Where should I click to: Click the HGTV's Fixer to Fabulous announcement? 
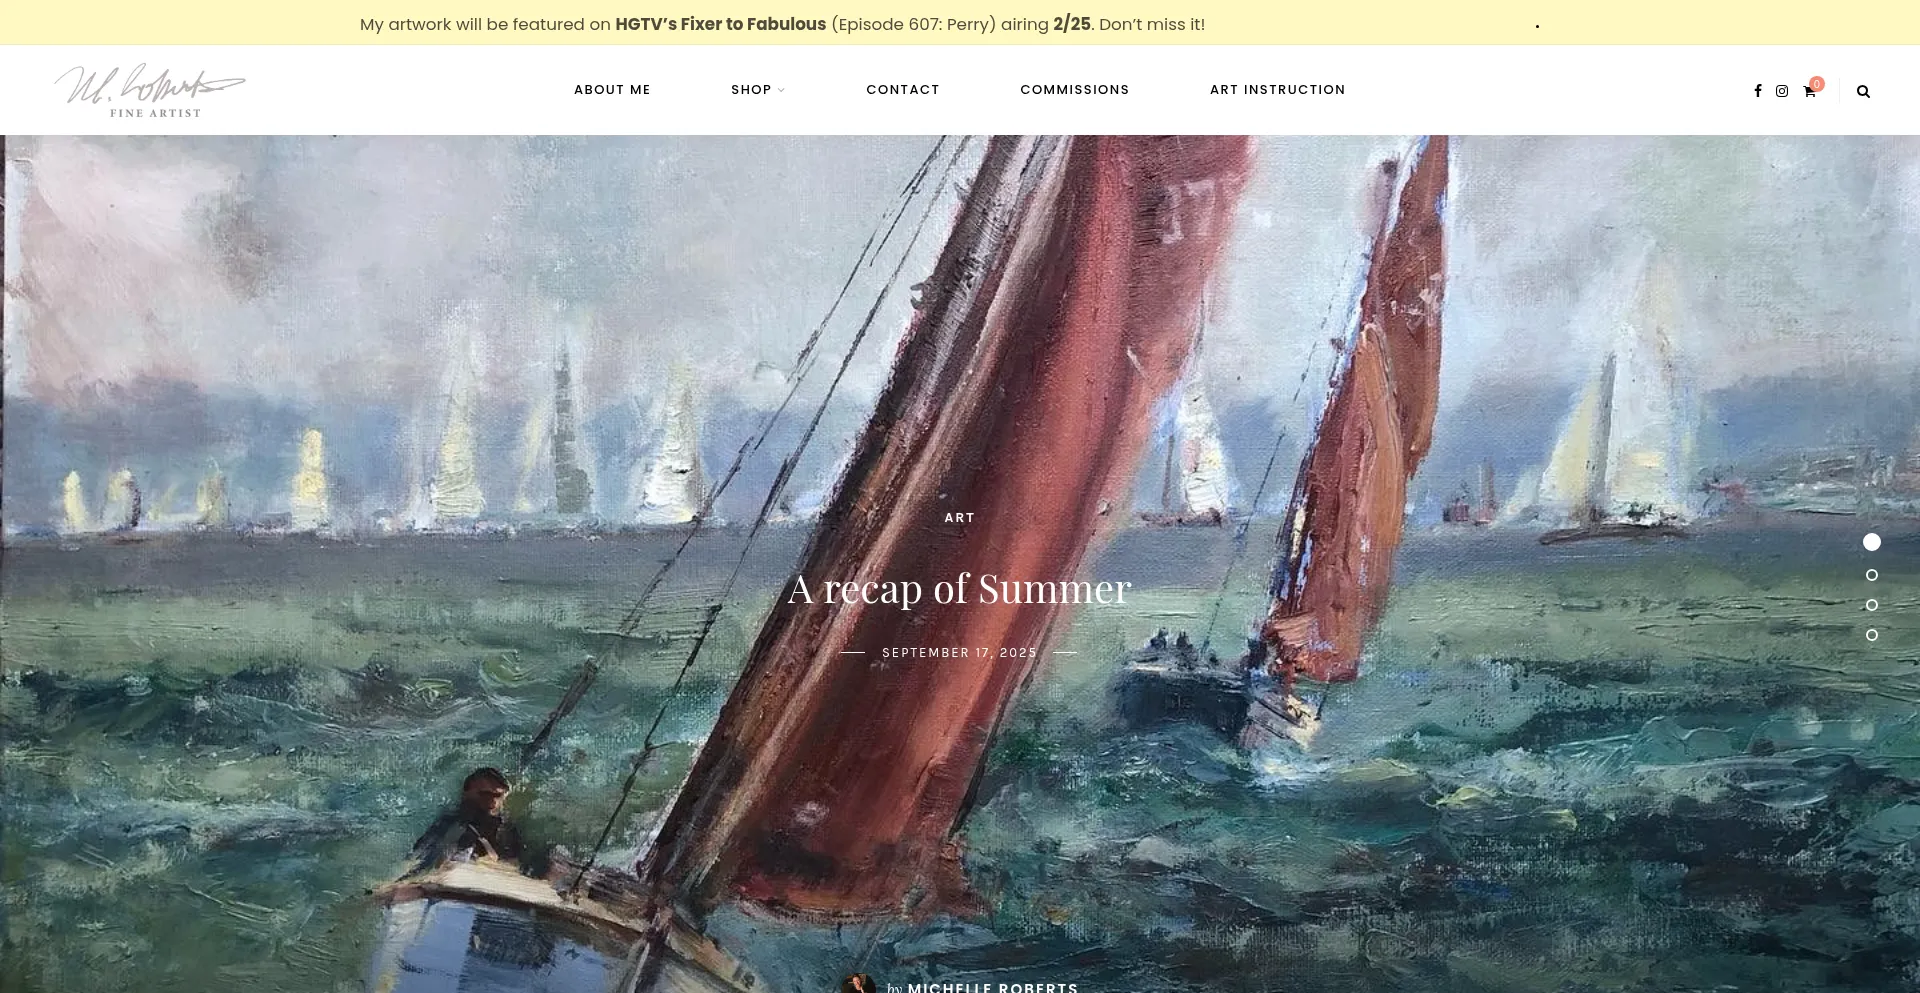721,24
